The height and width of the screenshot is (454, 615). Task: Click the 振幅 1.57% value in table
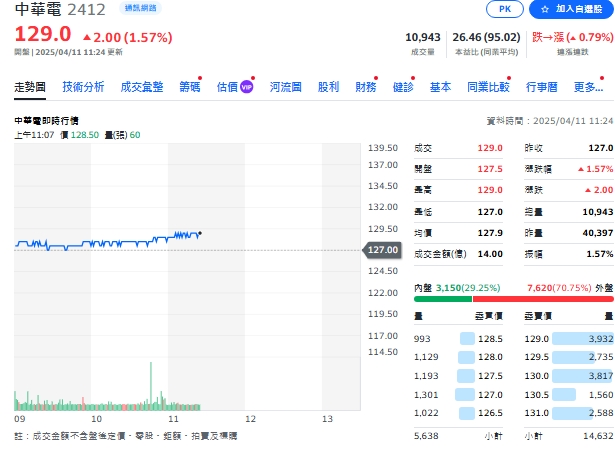600,254
